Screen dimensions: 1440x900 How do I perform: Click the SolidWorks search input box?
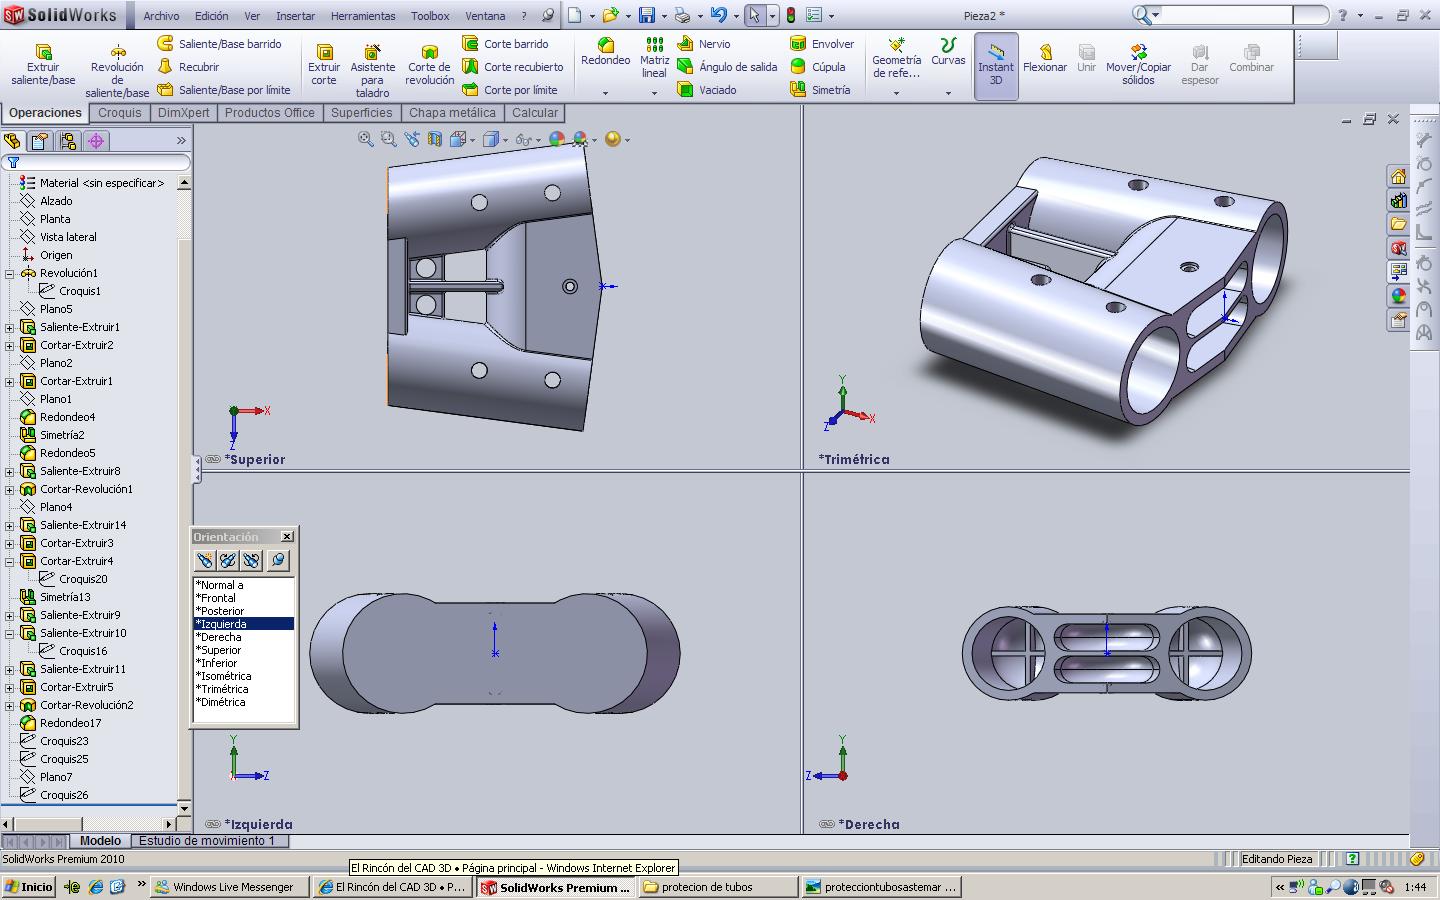click(1227, 15)
